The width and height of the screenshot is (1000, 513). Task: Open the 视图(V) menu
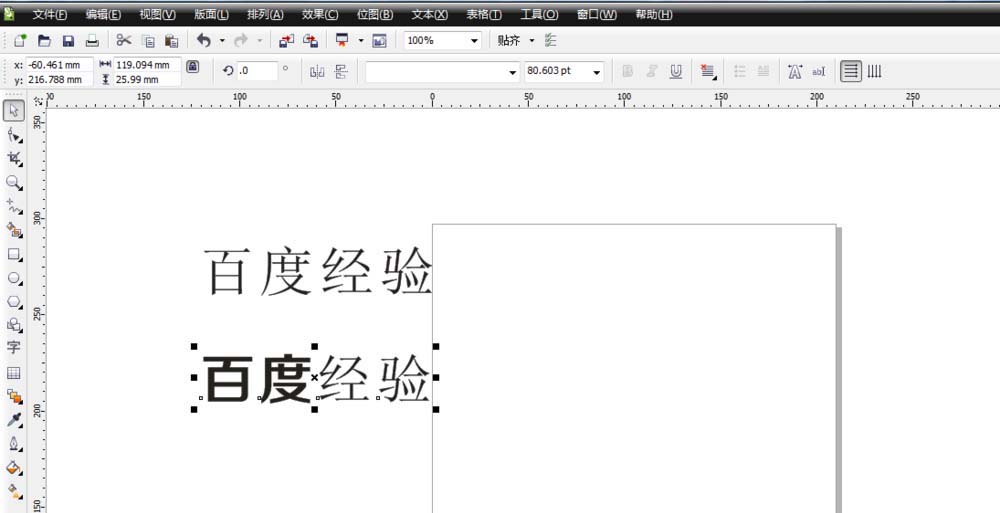point(158,14)
